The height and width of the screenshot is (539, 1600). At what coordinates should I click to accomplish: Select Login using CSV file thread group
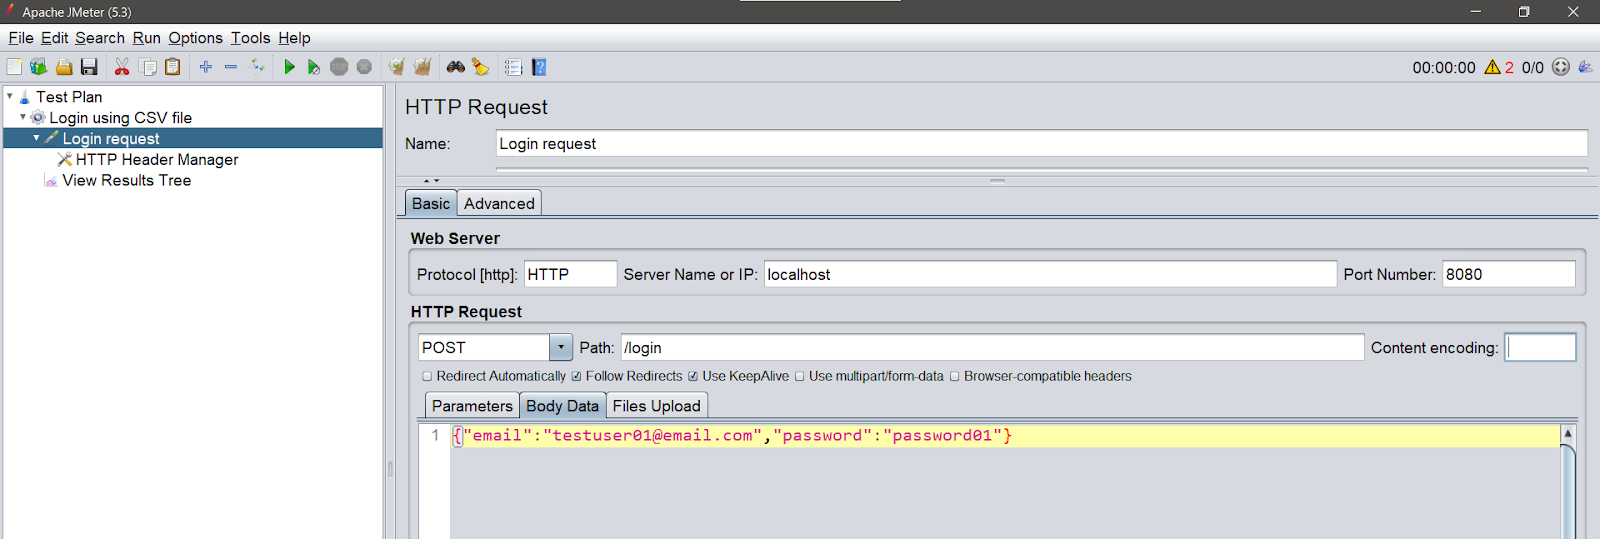[121, 117]
